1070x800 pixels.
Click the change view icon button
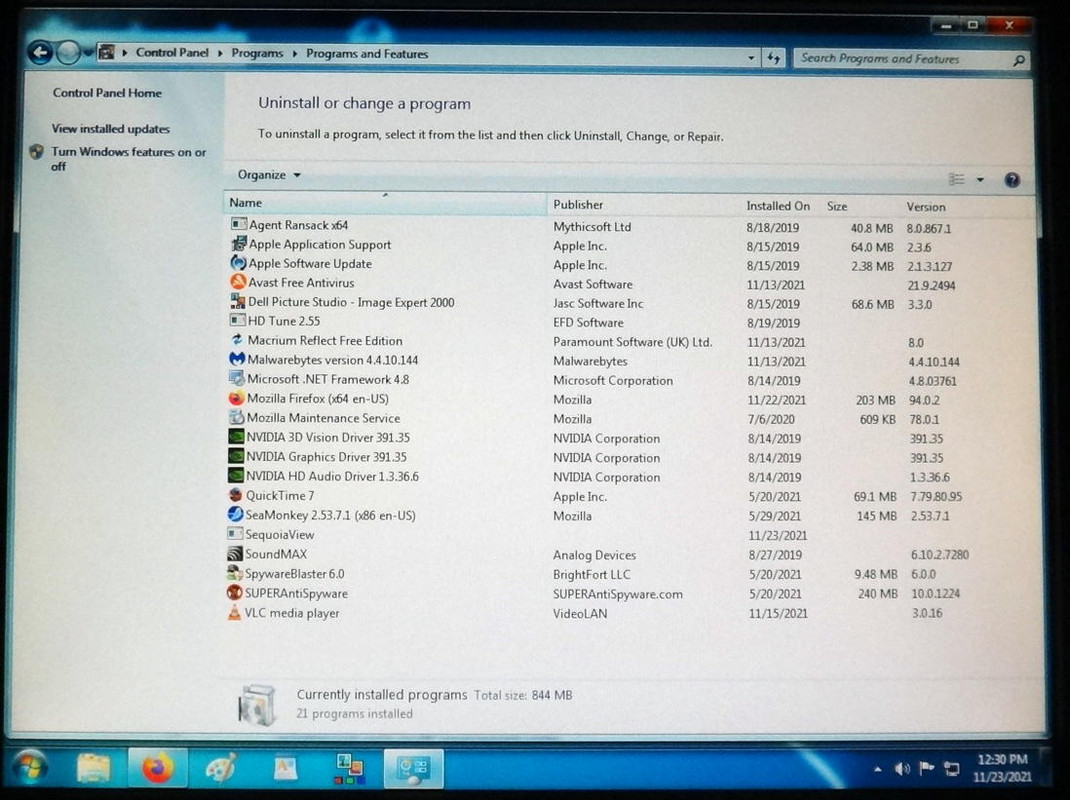click(957, 179)
